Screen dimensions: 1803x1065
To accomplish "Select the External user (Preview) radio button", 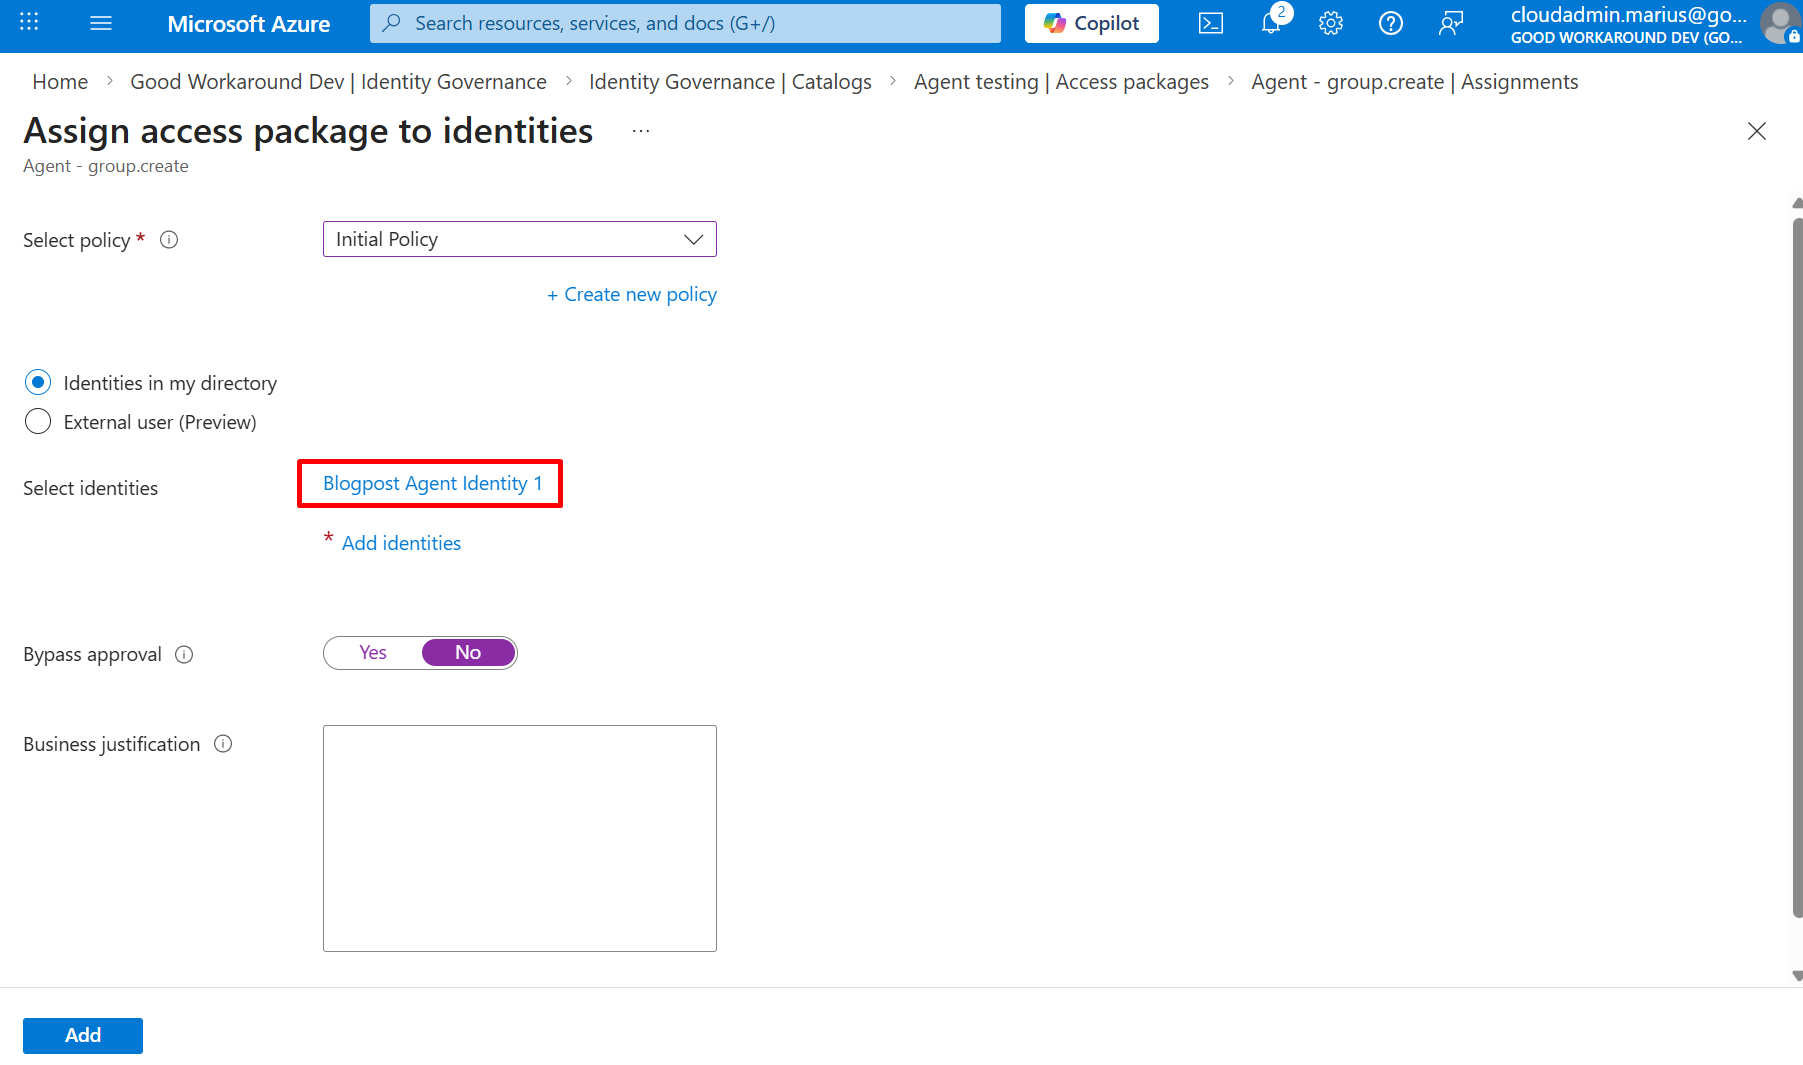I will click(x=38, y=422).
